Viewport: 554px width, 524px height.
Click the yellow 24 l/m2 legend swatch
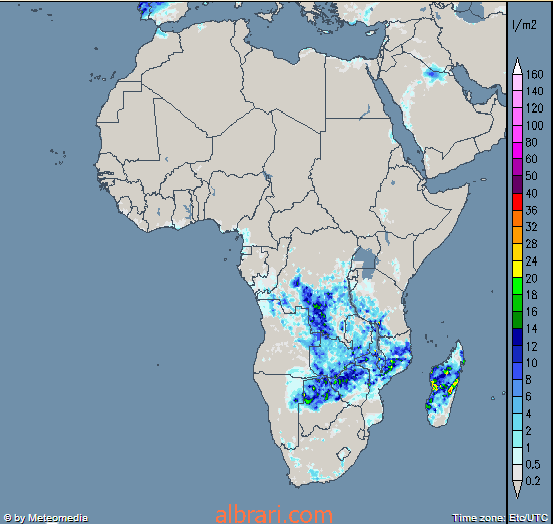pos(517,269)
